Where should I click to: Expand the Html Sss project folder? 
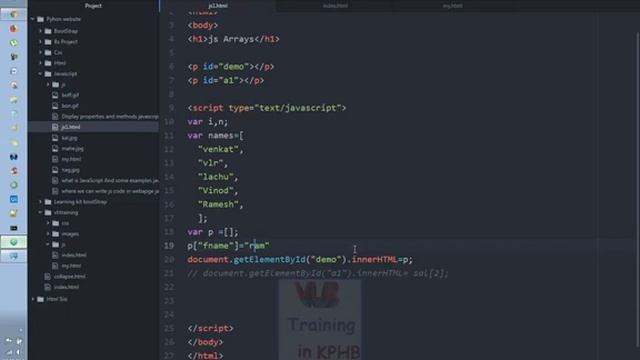pyautogui.click(x=33, y=299)
